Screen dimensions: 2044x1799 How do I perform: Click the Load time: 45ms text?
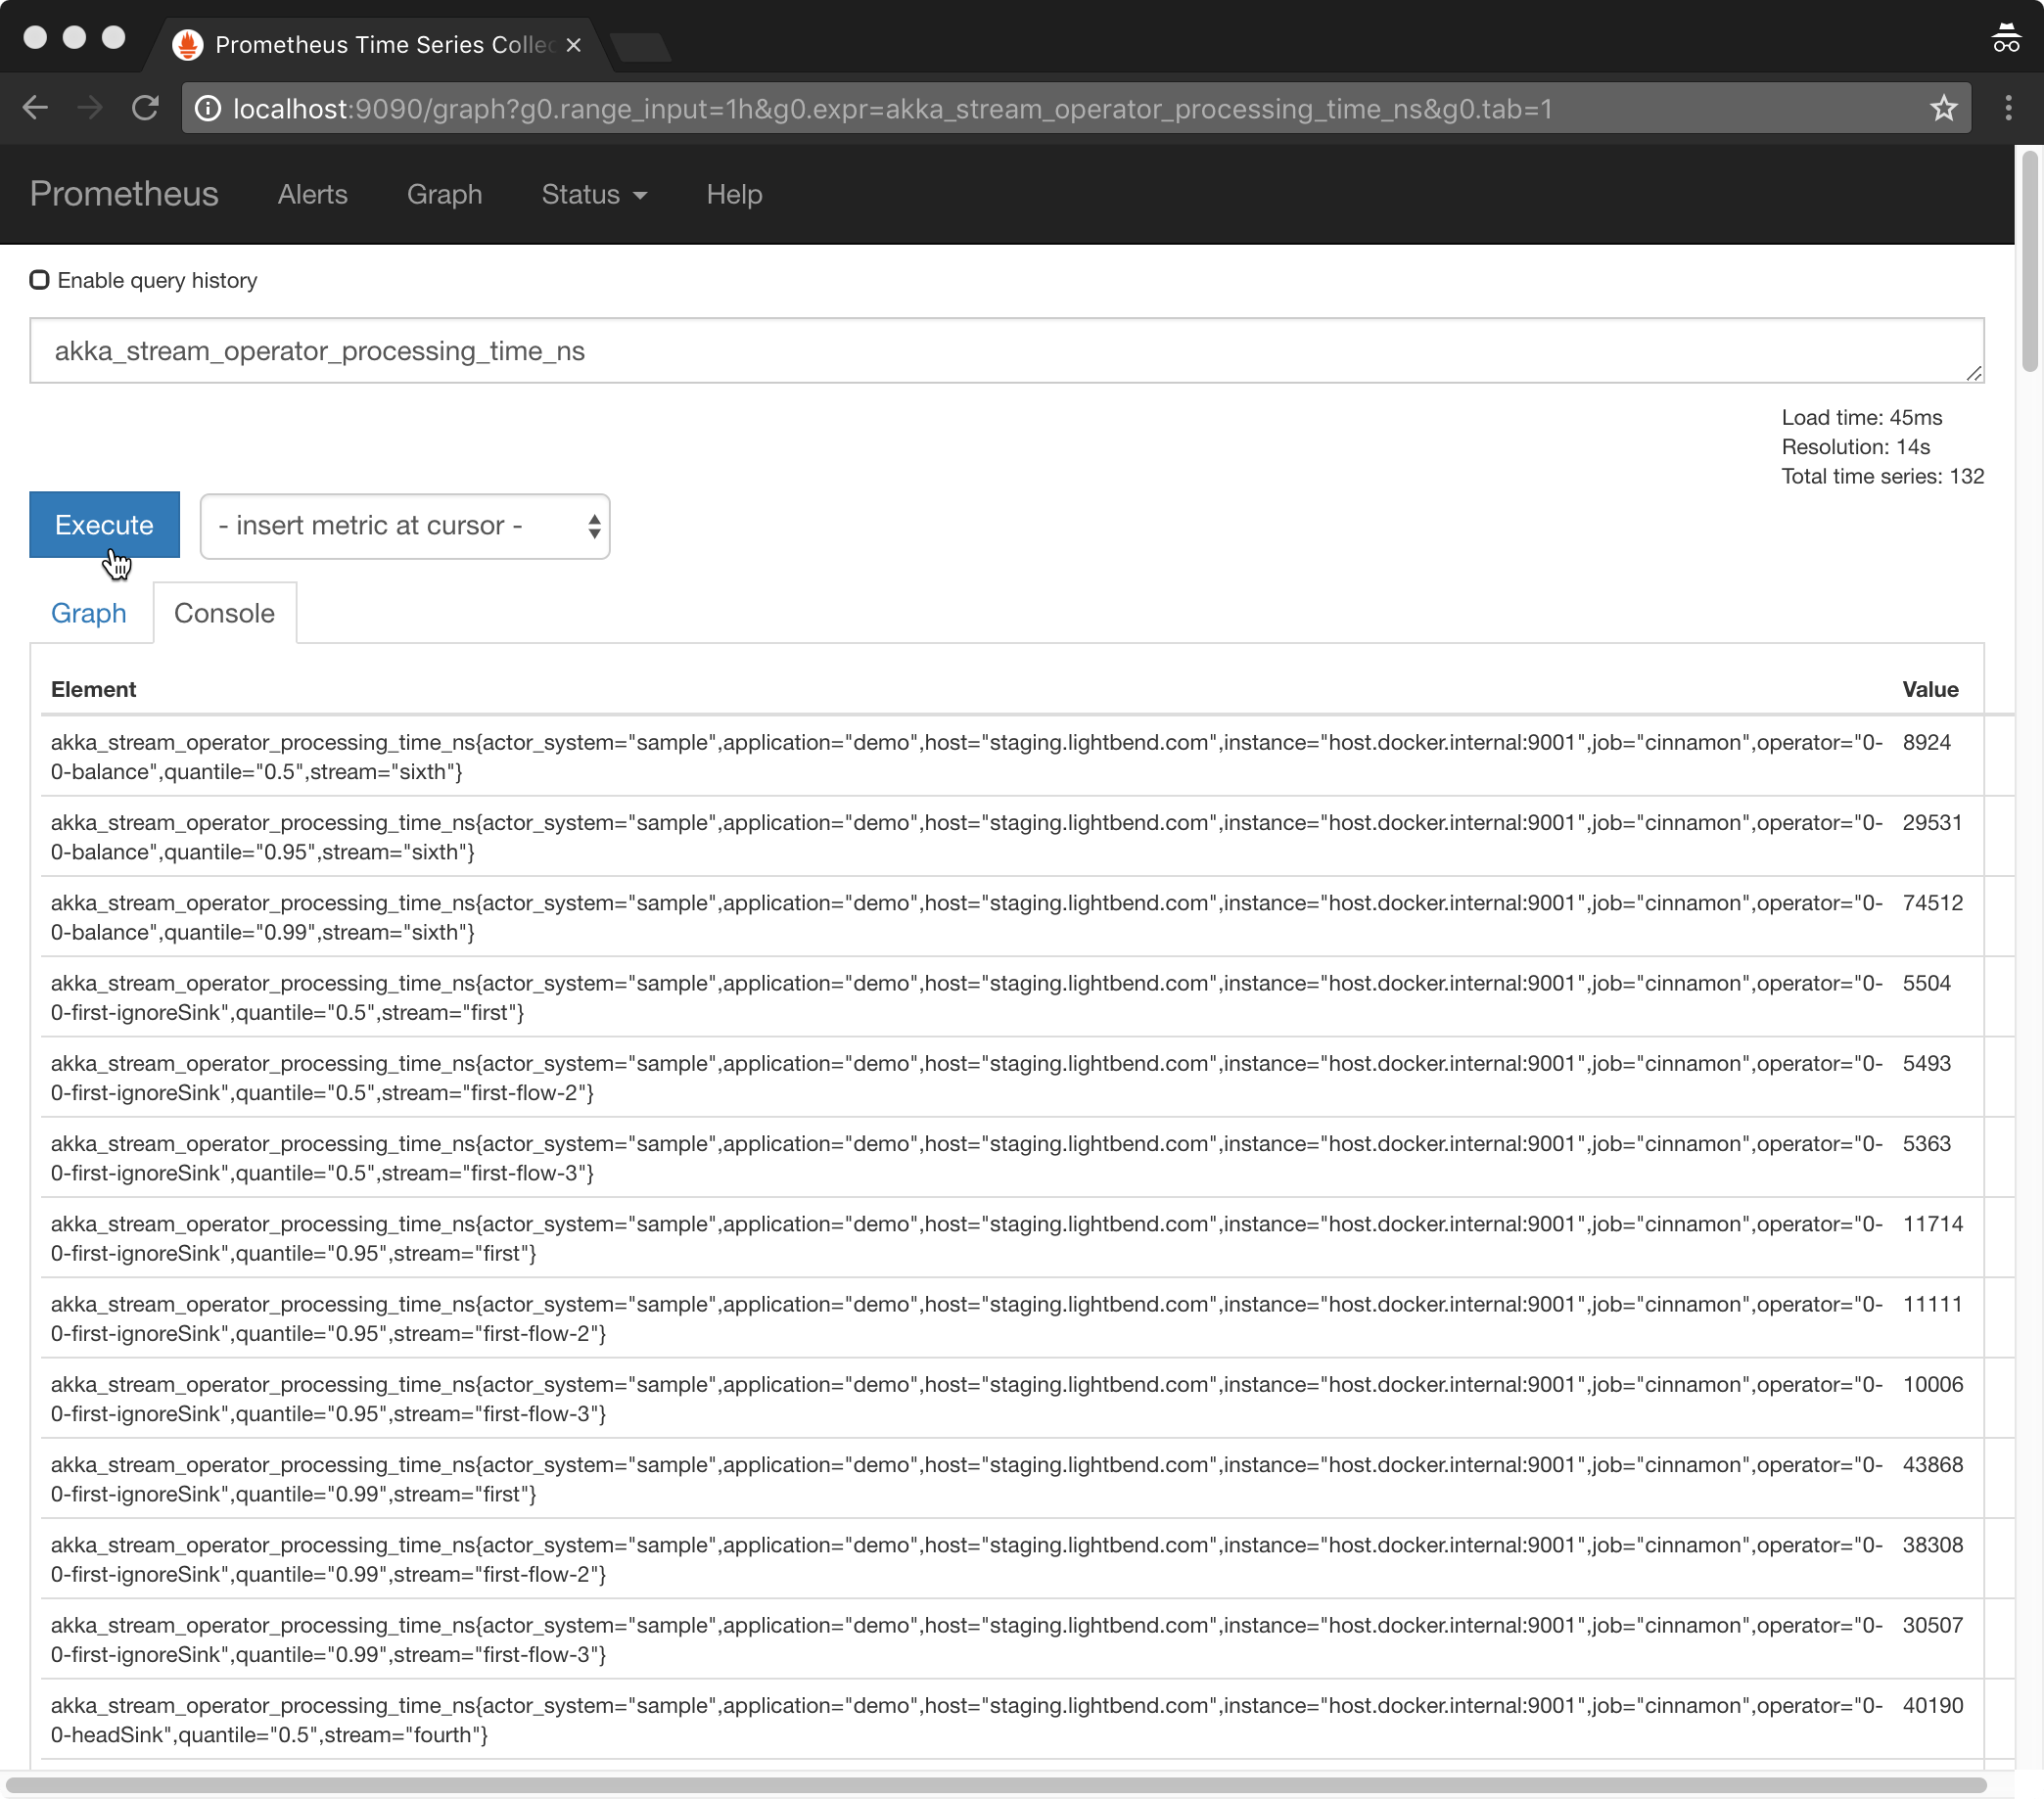pyautogui.click(x=1861, y=417)
